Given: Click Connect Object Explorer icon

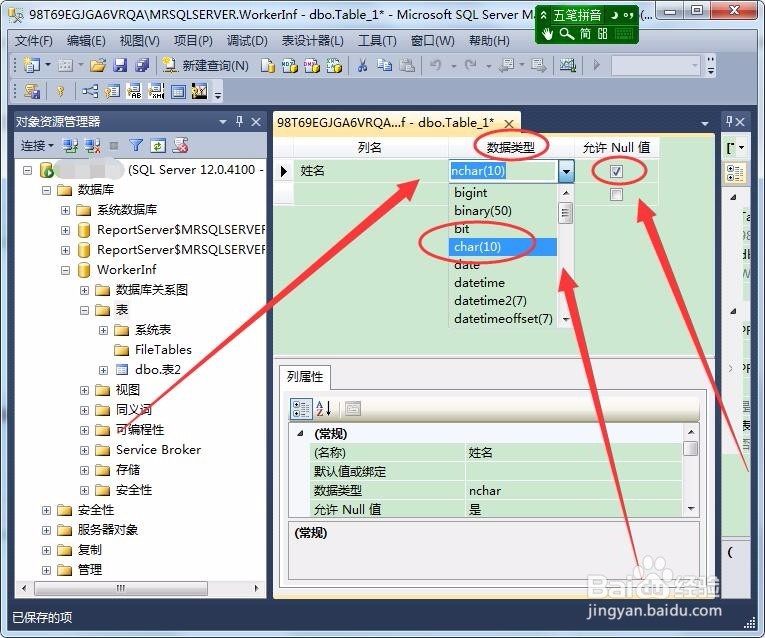Looking at the screenshot, I should point(70,145).
